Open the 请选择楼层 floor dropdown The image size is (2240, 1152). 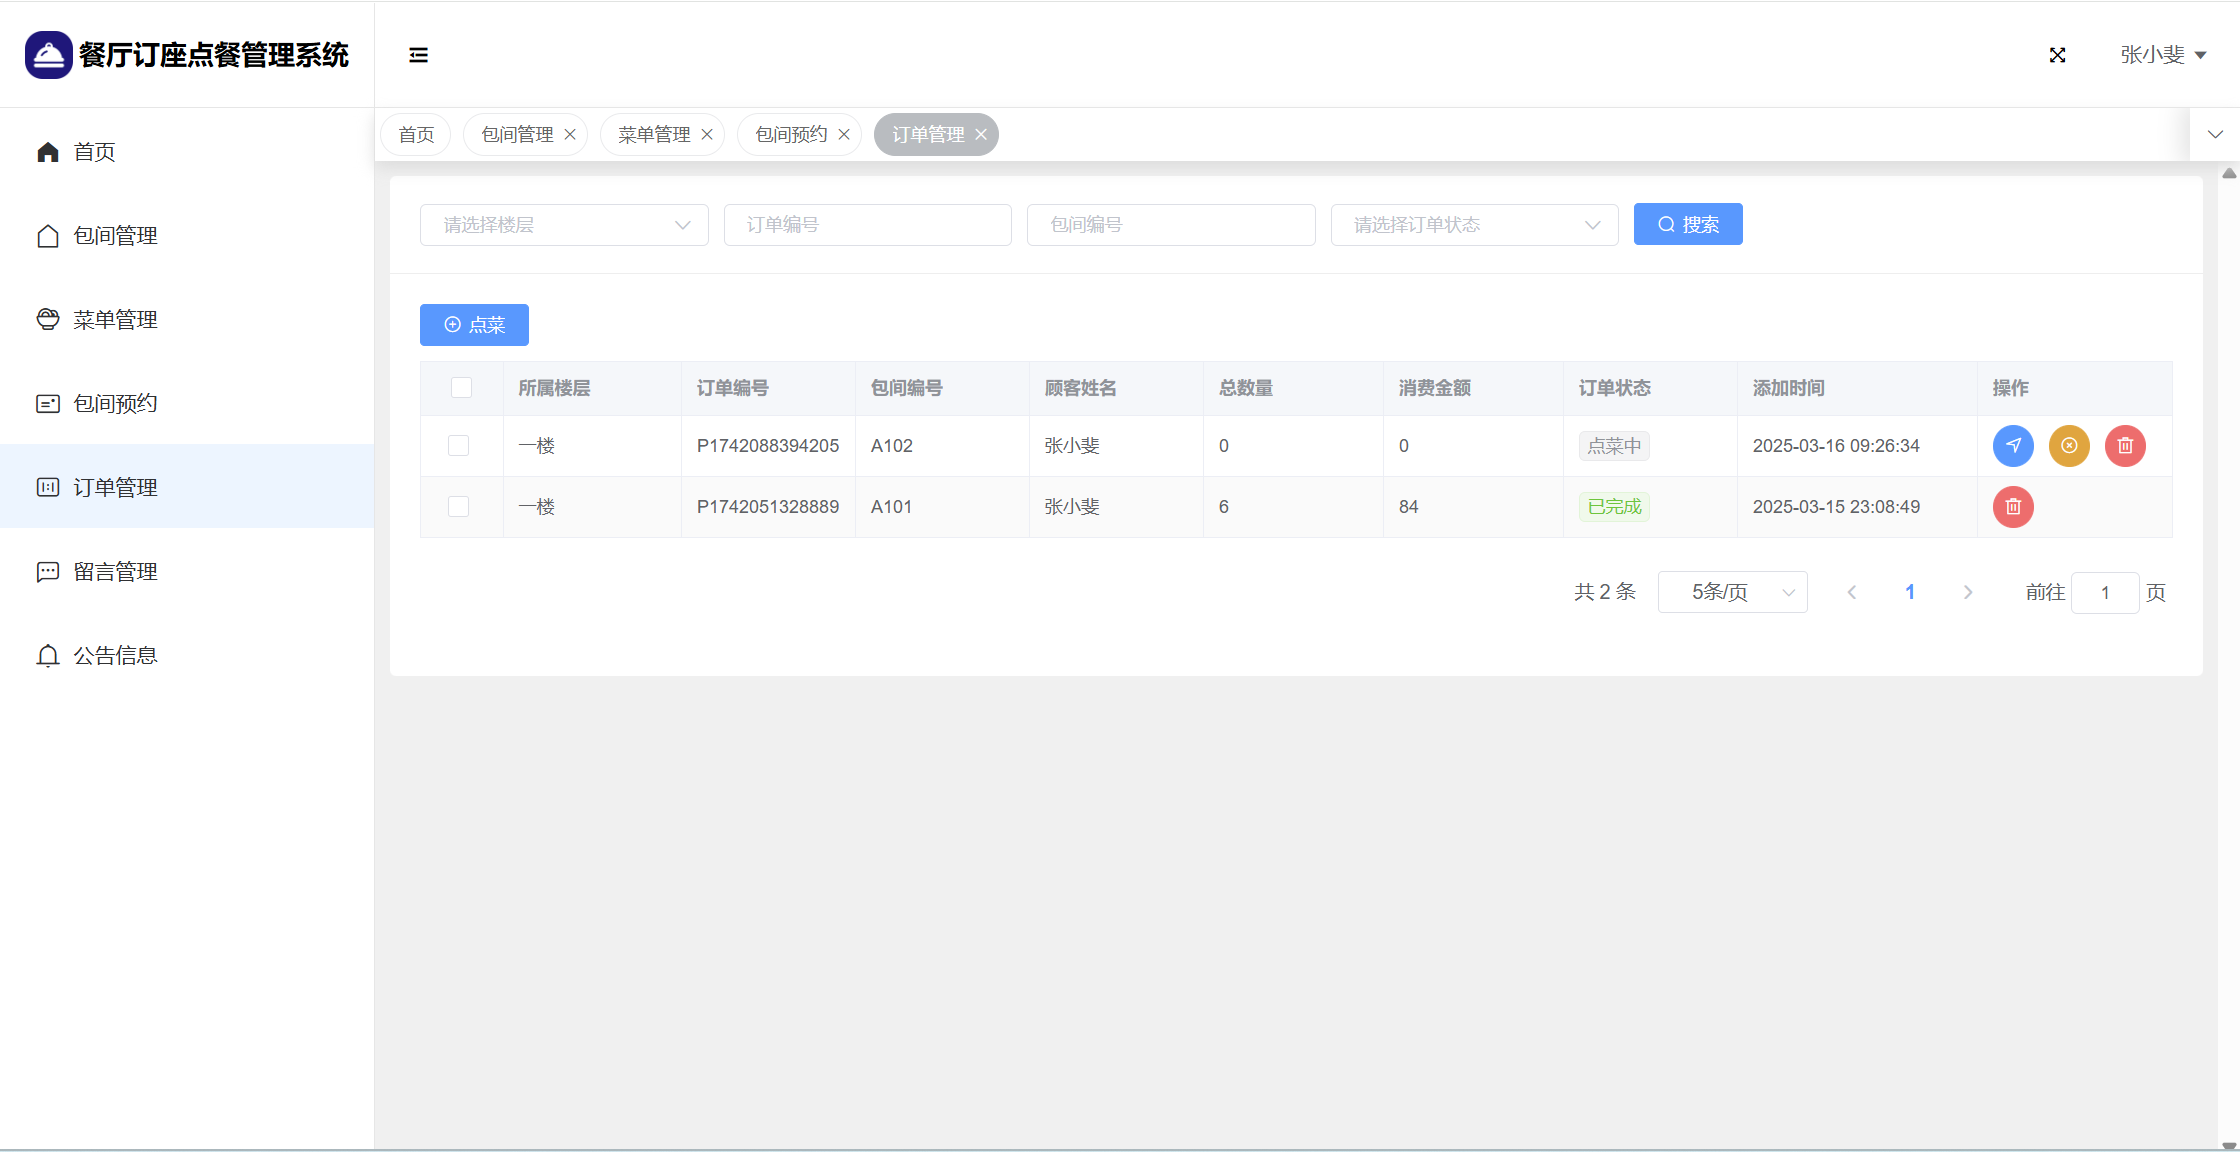(x=564, y=225)
